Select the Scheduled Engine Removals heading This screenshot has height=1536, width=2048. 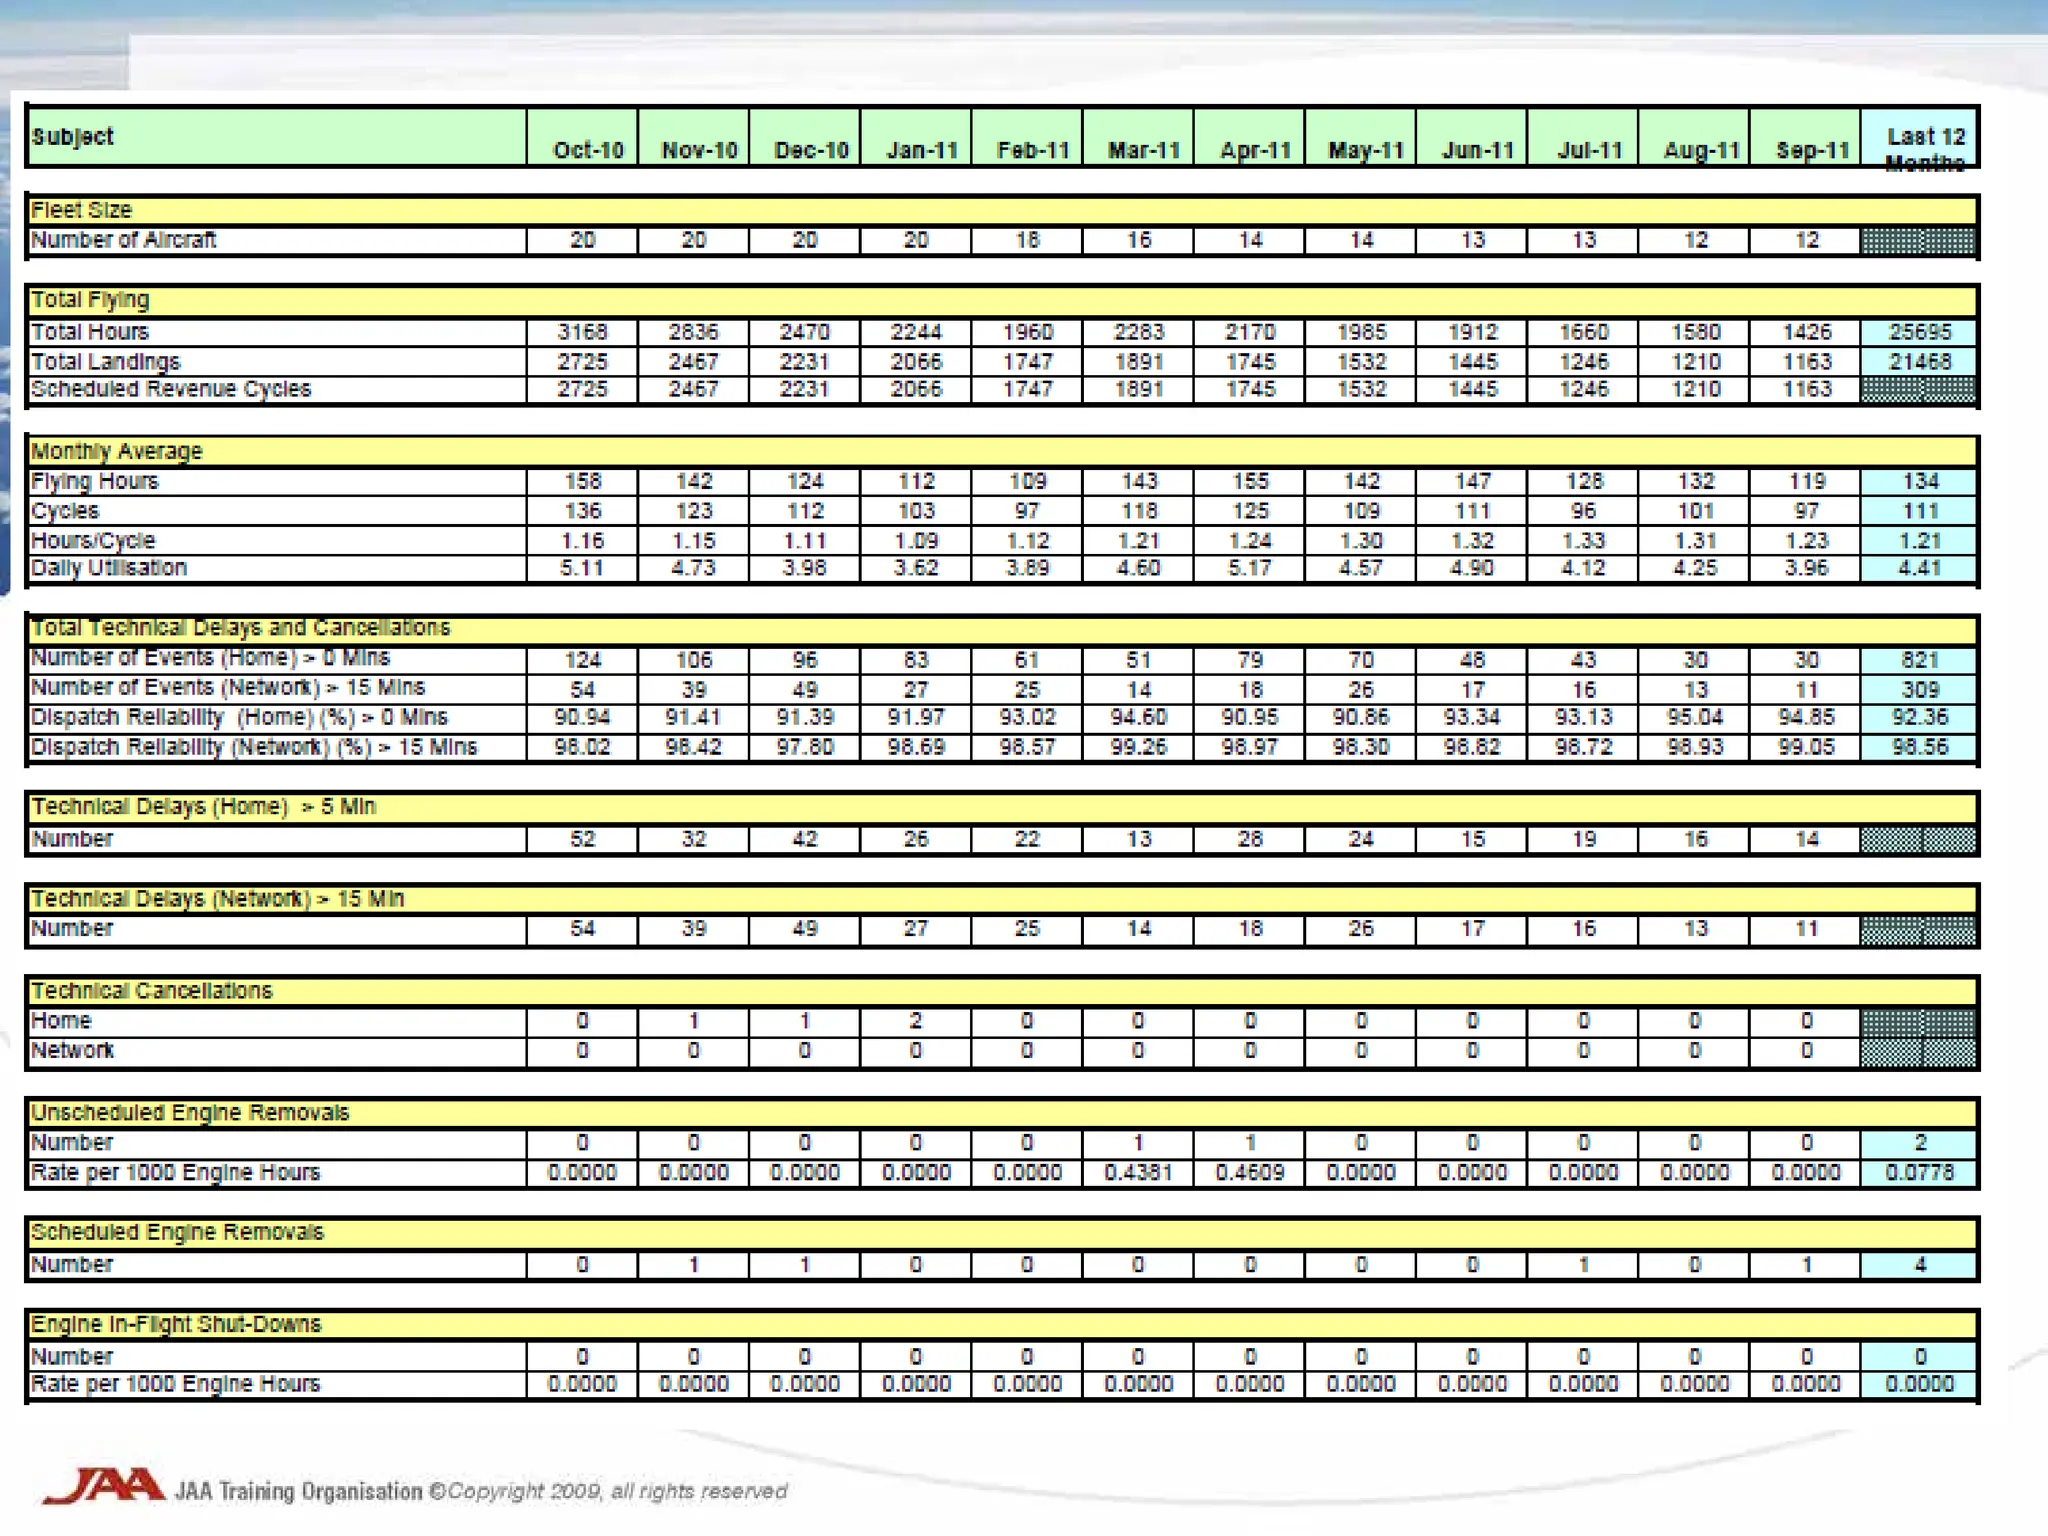pos(178,1232)
